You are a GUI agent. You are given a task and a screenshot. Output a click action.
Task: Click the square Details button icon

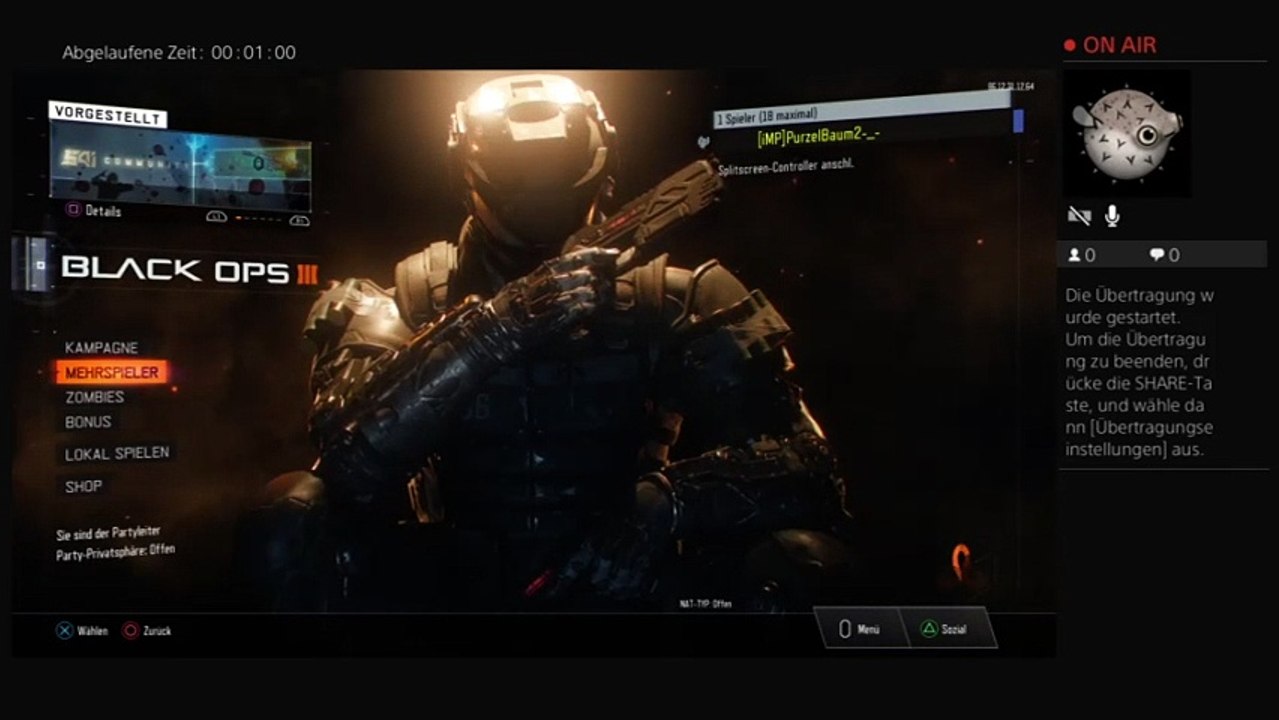click(73, 211)
